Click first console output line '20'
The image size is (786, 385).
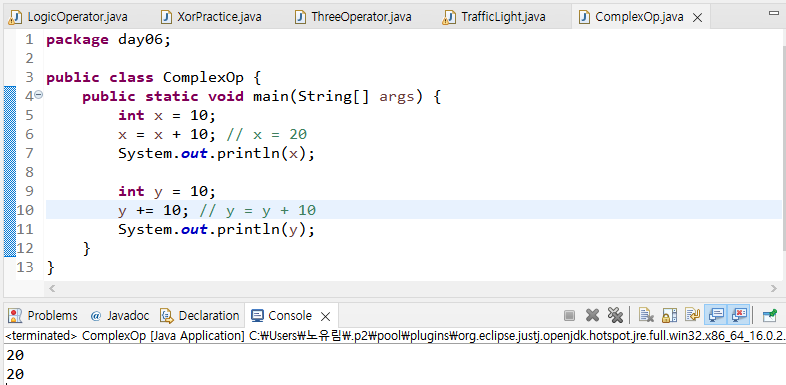(15, 355)
